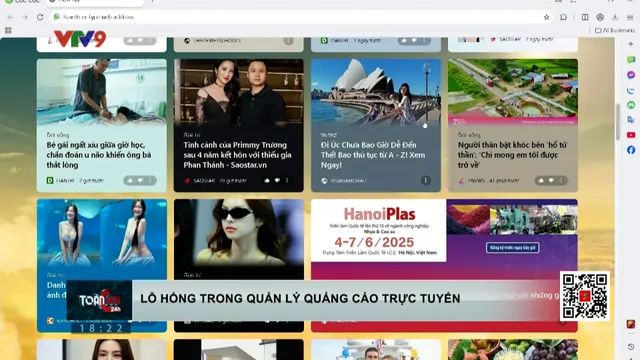Open YouTube from the sidebar
The image size is (640, 360).
(631, 135)
